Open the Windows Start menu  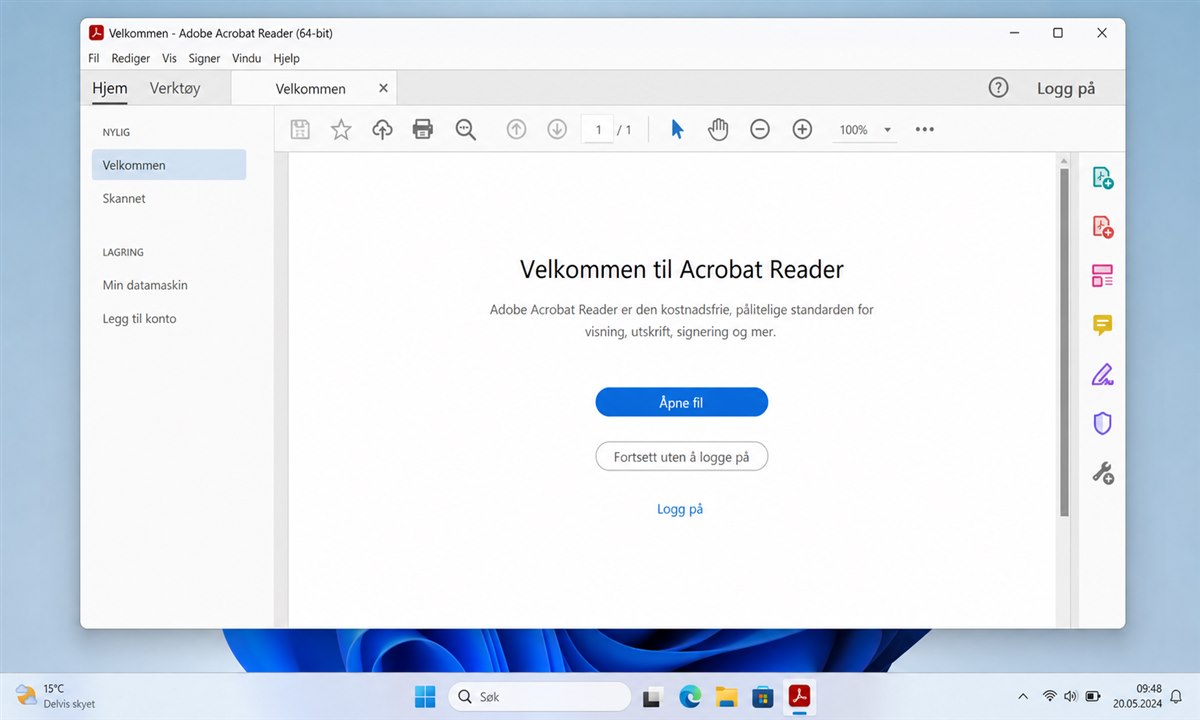425,696
